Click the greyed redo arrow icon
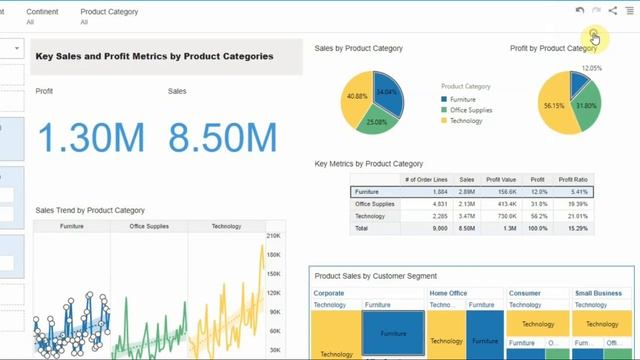640x360 pixels. click(x=596, y=11)
